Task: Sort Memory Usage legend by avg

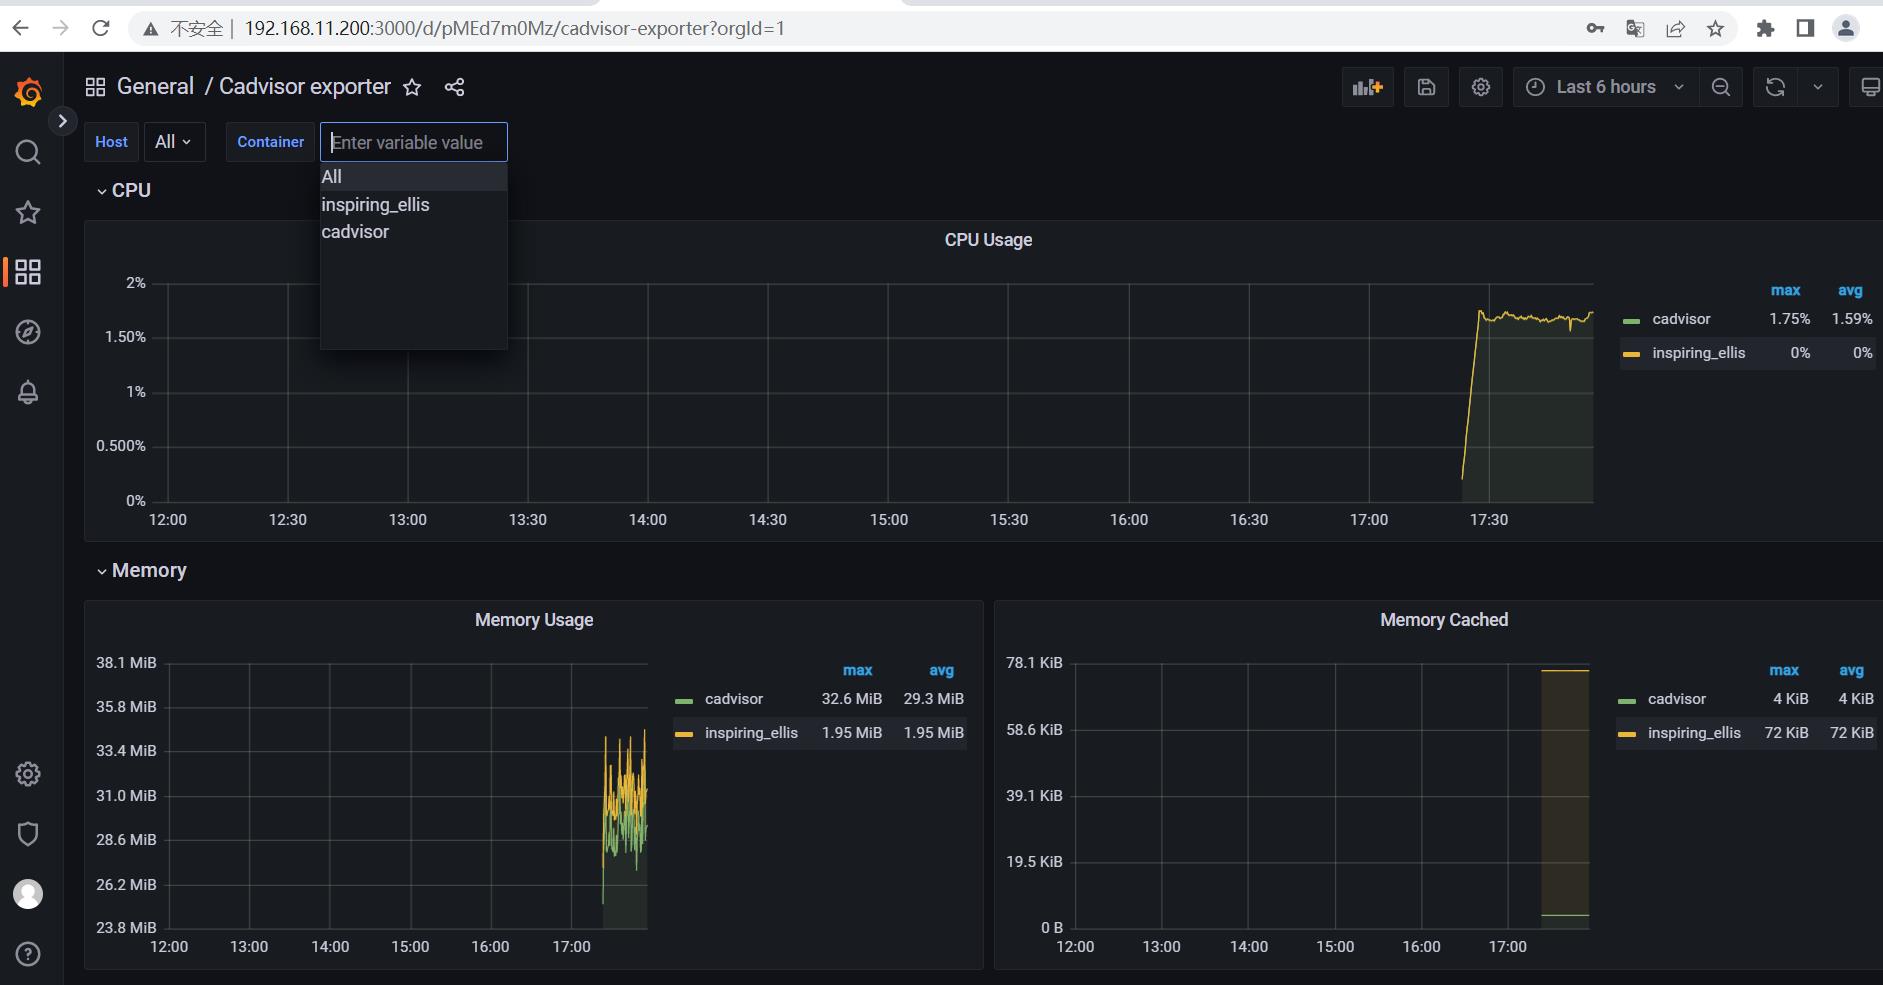Action: 941,670
